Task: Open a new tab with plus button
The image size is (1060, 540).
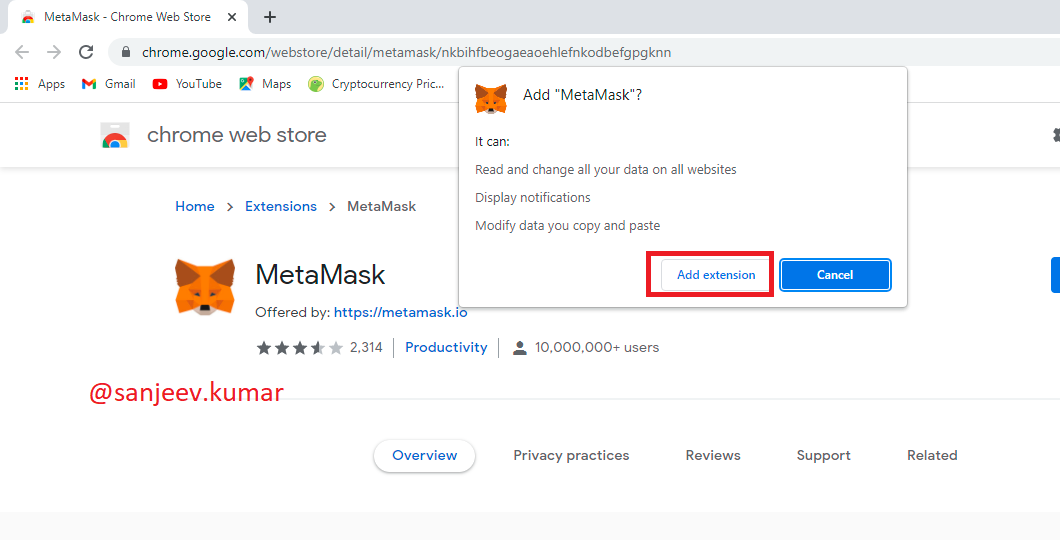Action: [270, 17]
